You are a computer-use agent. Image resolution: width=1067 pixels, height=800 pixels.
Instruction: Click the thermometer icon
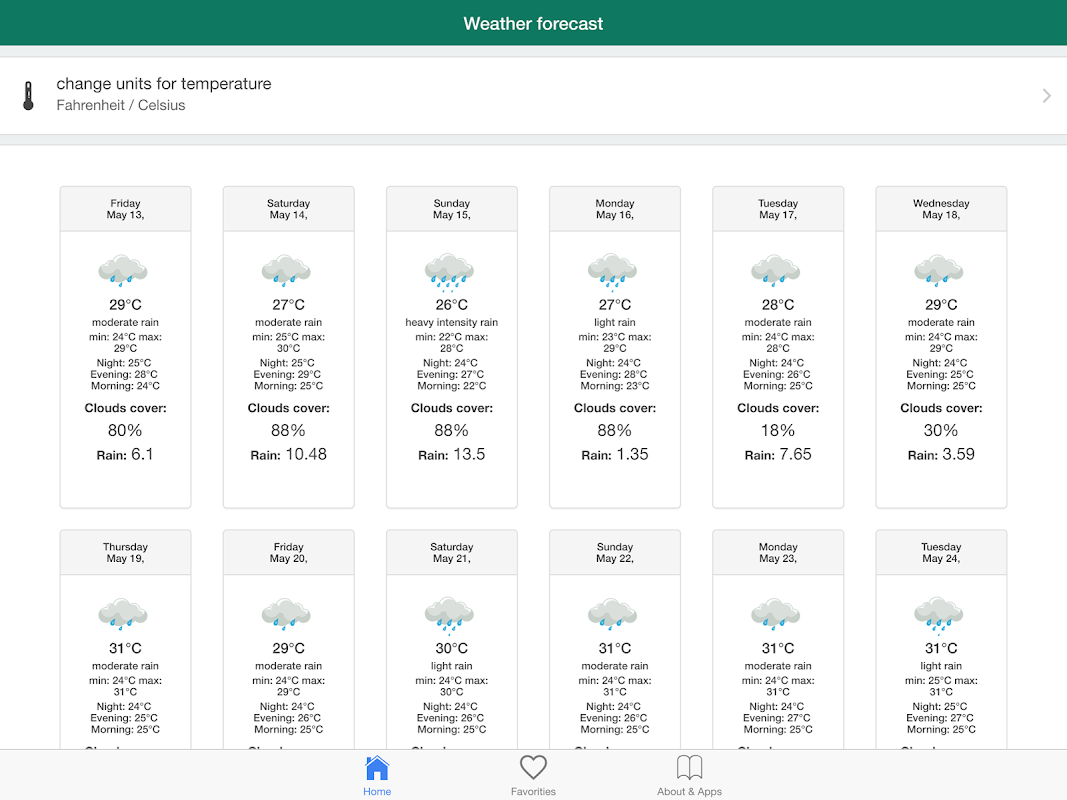(28, 95)
